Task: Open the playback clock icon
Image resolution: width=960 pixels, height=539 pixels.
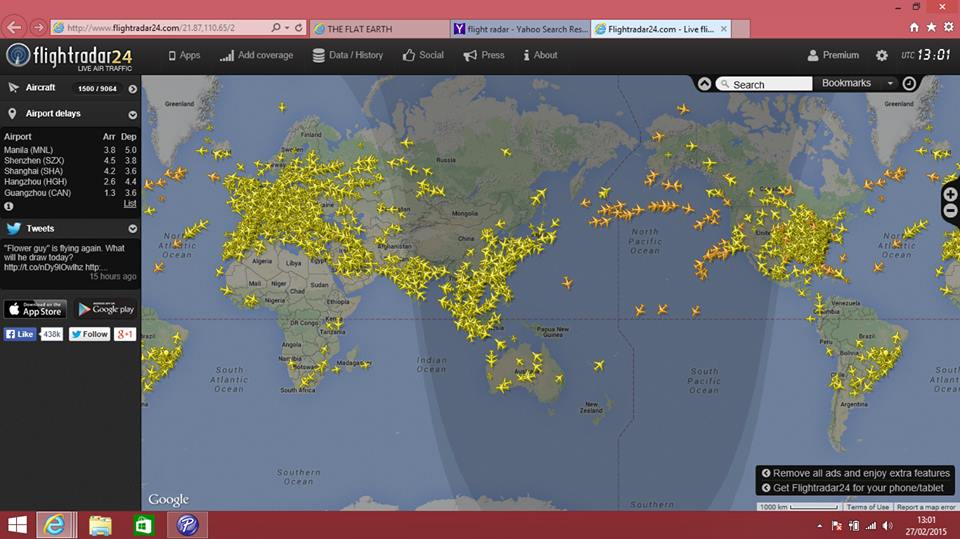Action: (909, 83)
